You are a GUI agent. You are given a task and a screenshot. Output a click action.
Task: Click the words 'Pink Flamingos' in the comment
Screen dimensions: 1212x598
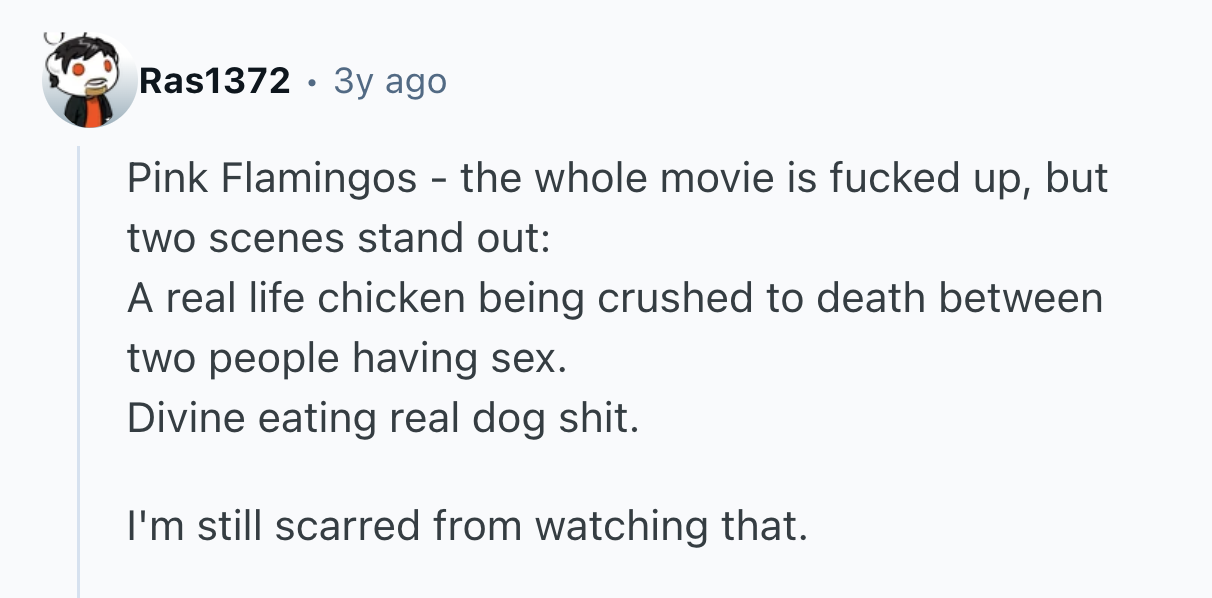[x=272, y=179]
